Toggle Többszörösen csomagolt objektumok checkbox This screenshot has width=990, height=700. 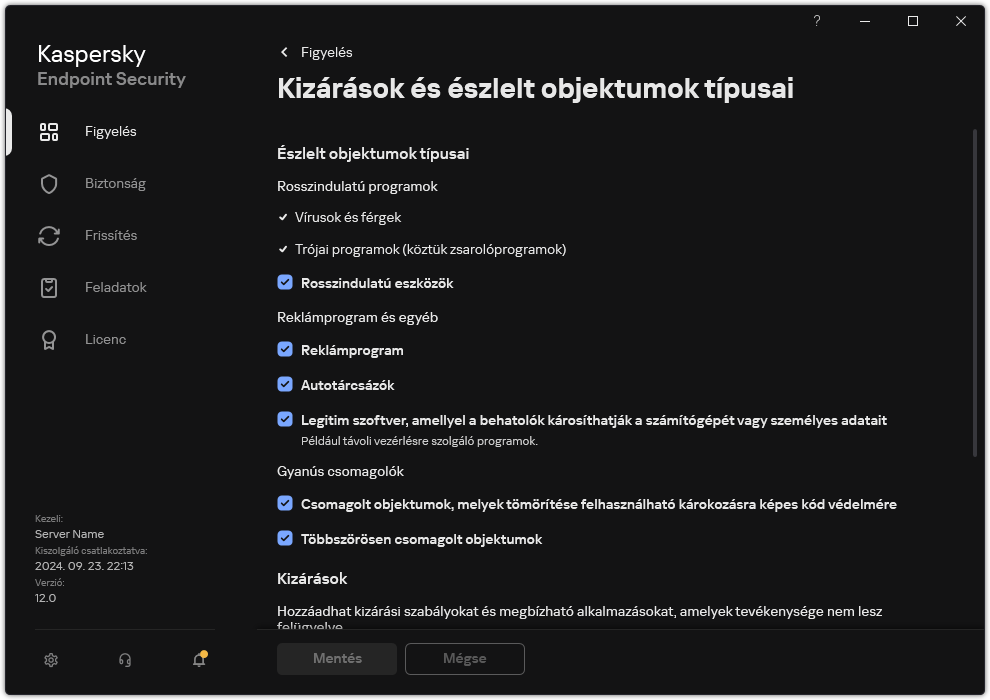285,539
